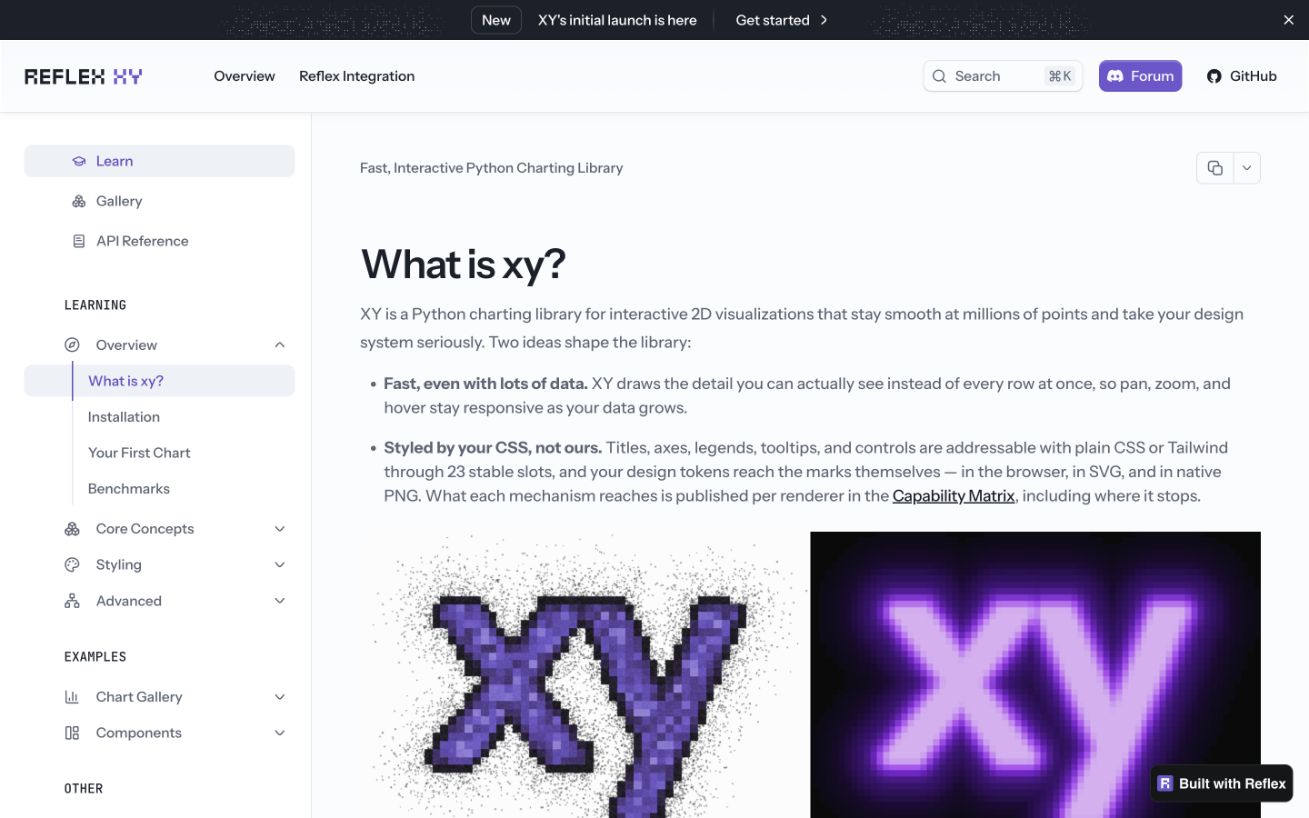
Task: Click "XY's initial launch is here" banner text
Action: click(617, 20)
